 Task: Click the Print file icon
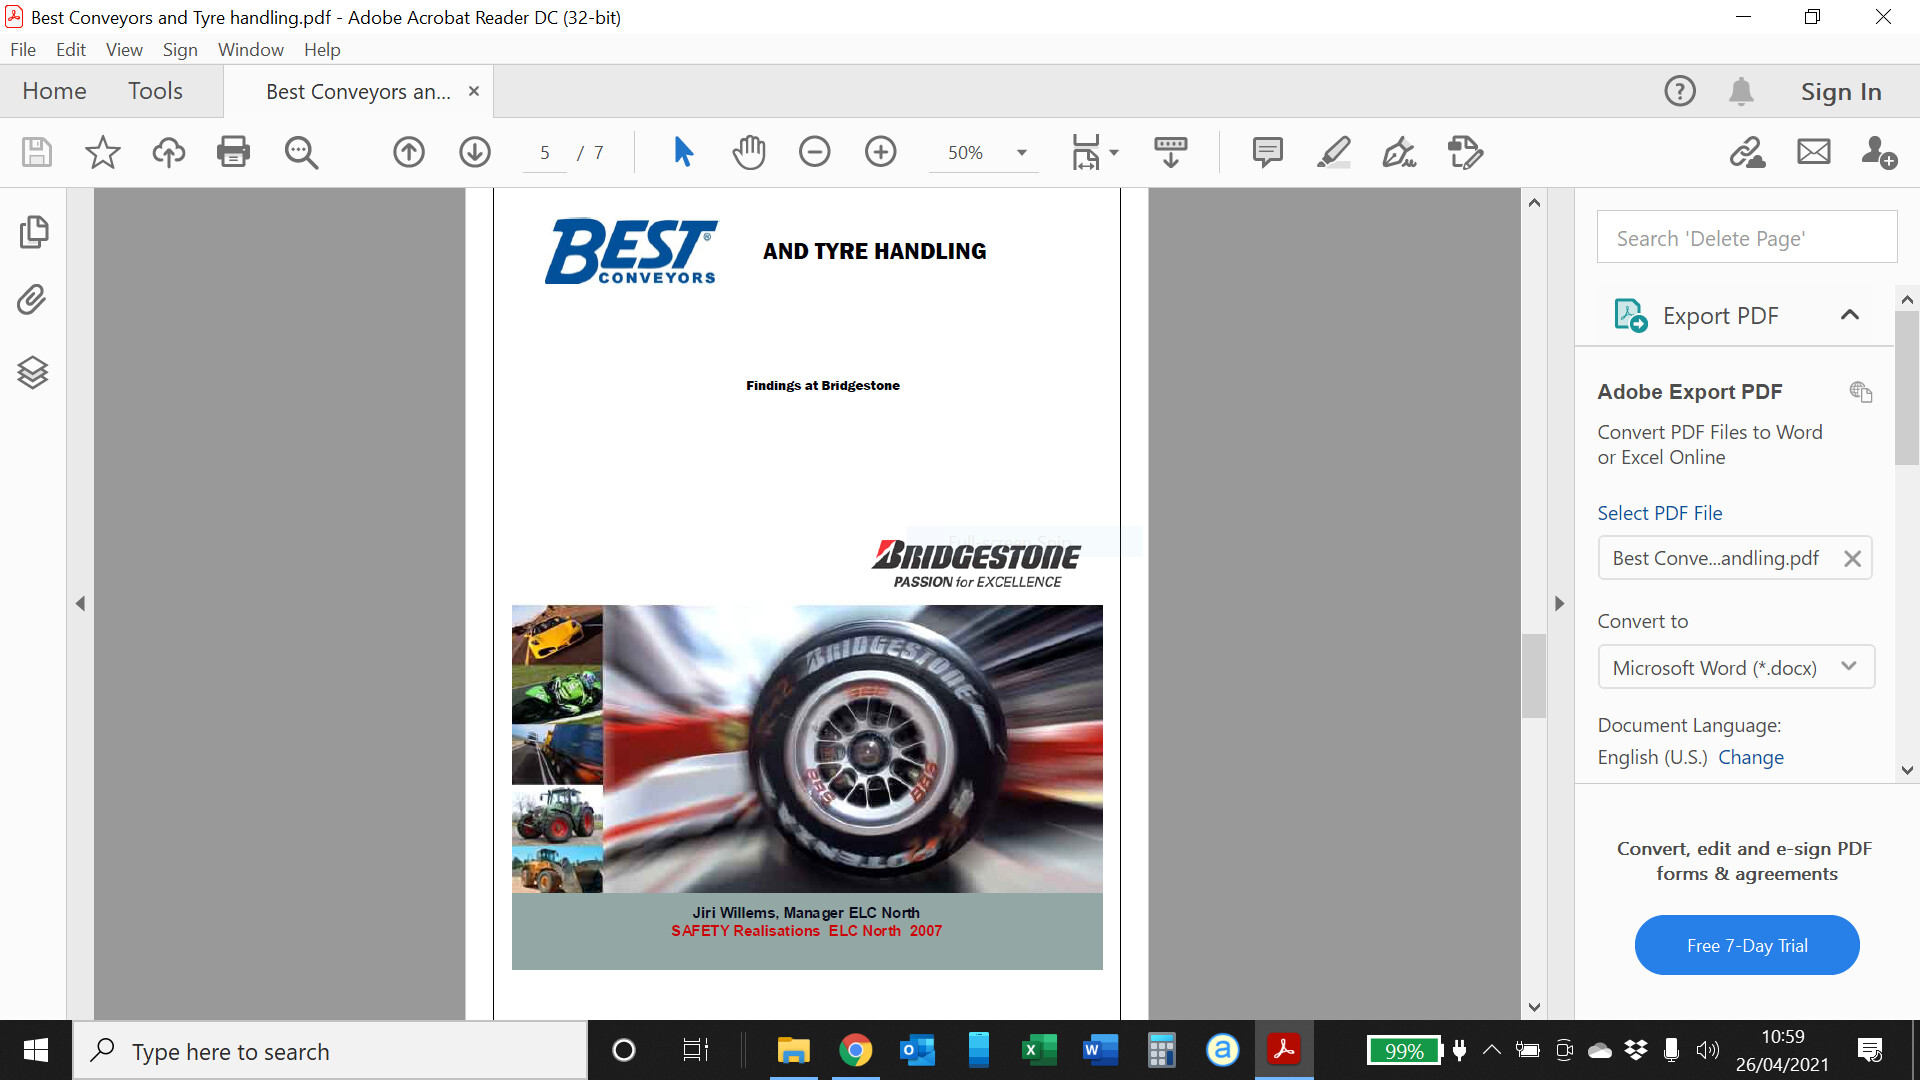233,152
